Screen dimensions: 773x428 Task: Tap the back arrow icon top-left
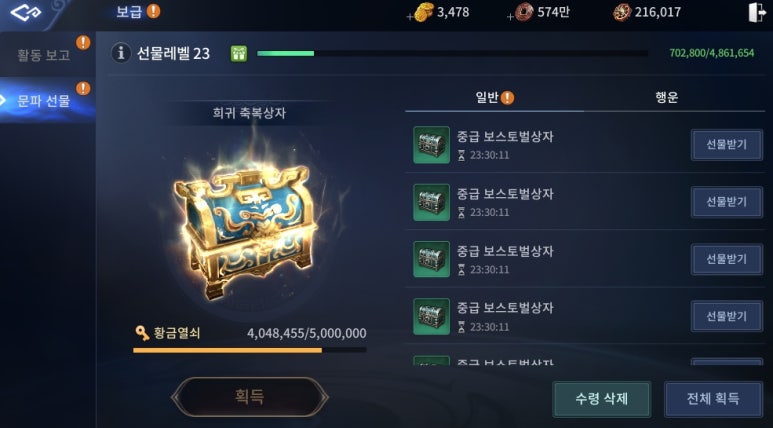[x=26, y=12]
